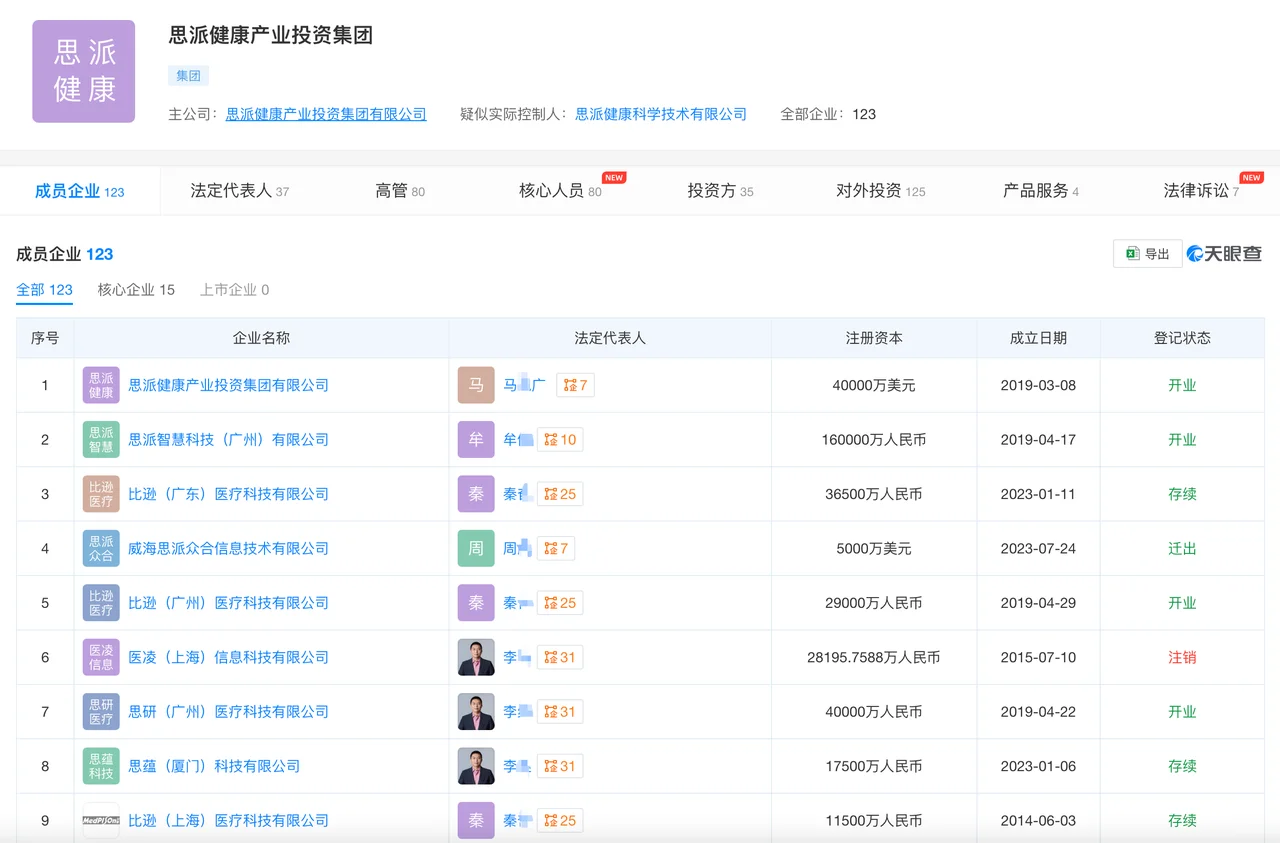
Task: Open relation badge 31 in 医凌（上海）row
Action: pos(560,657)
